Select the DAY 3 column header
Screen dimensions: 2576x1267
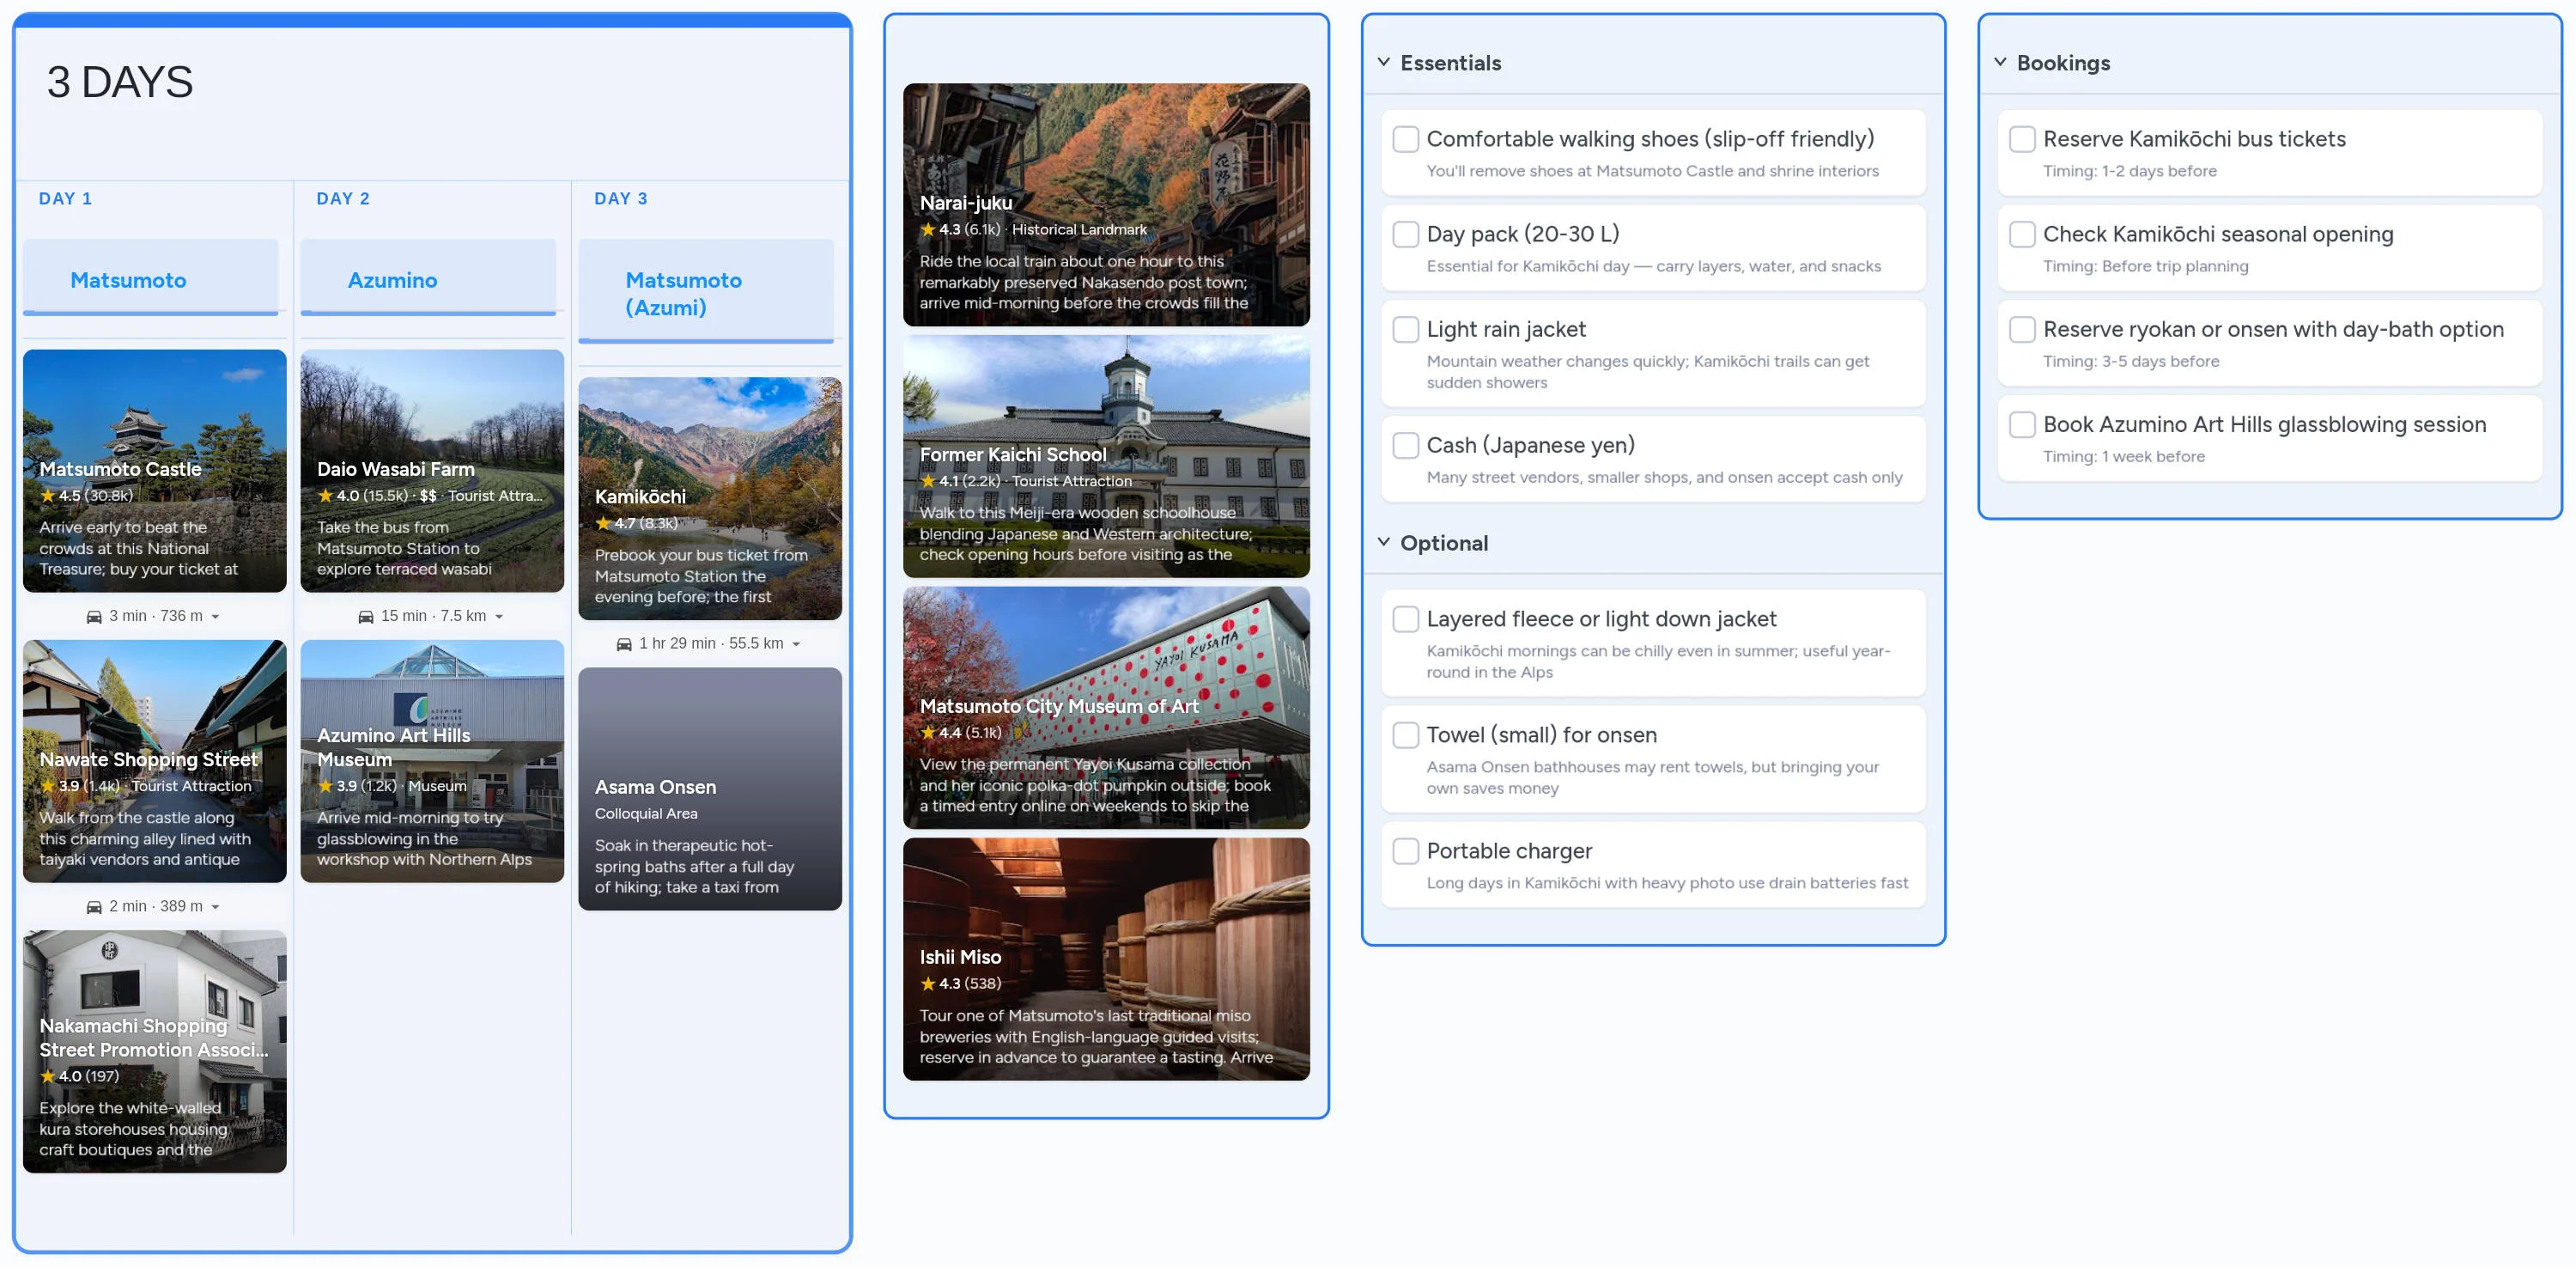pyautogui.click(x=621, y=199)
